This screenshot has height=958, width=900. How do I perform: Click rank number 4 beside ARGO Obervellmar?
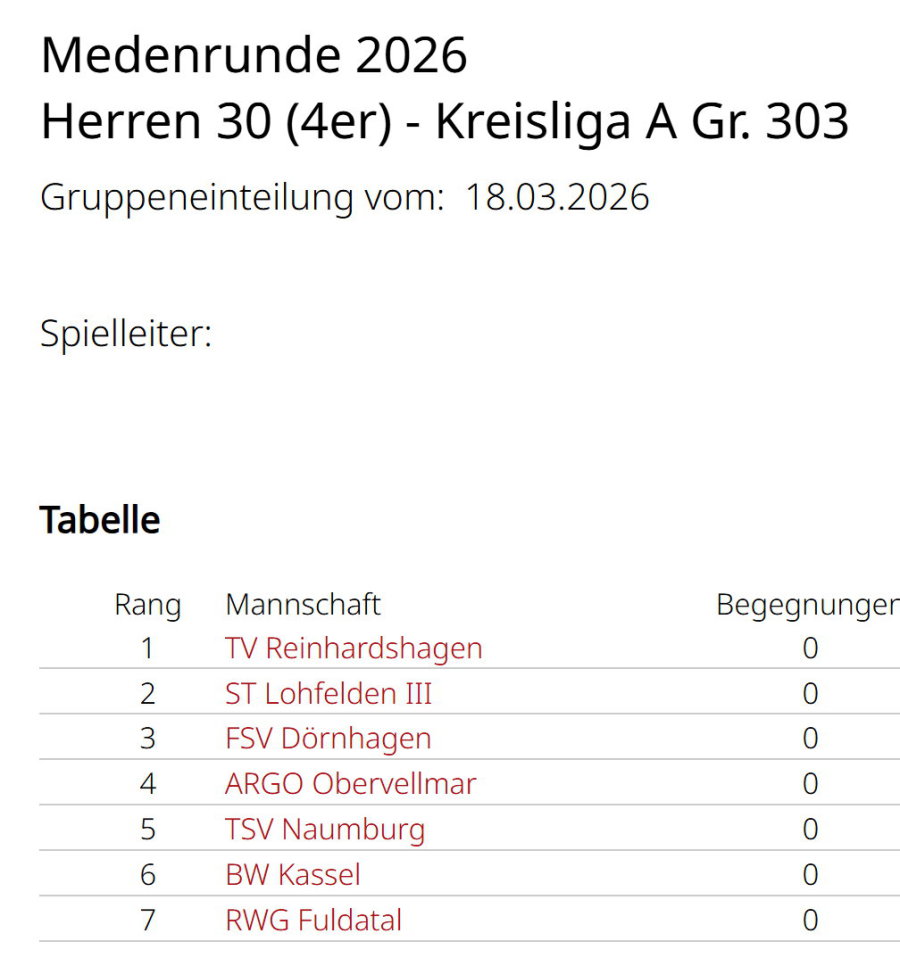(148, 783)
